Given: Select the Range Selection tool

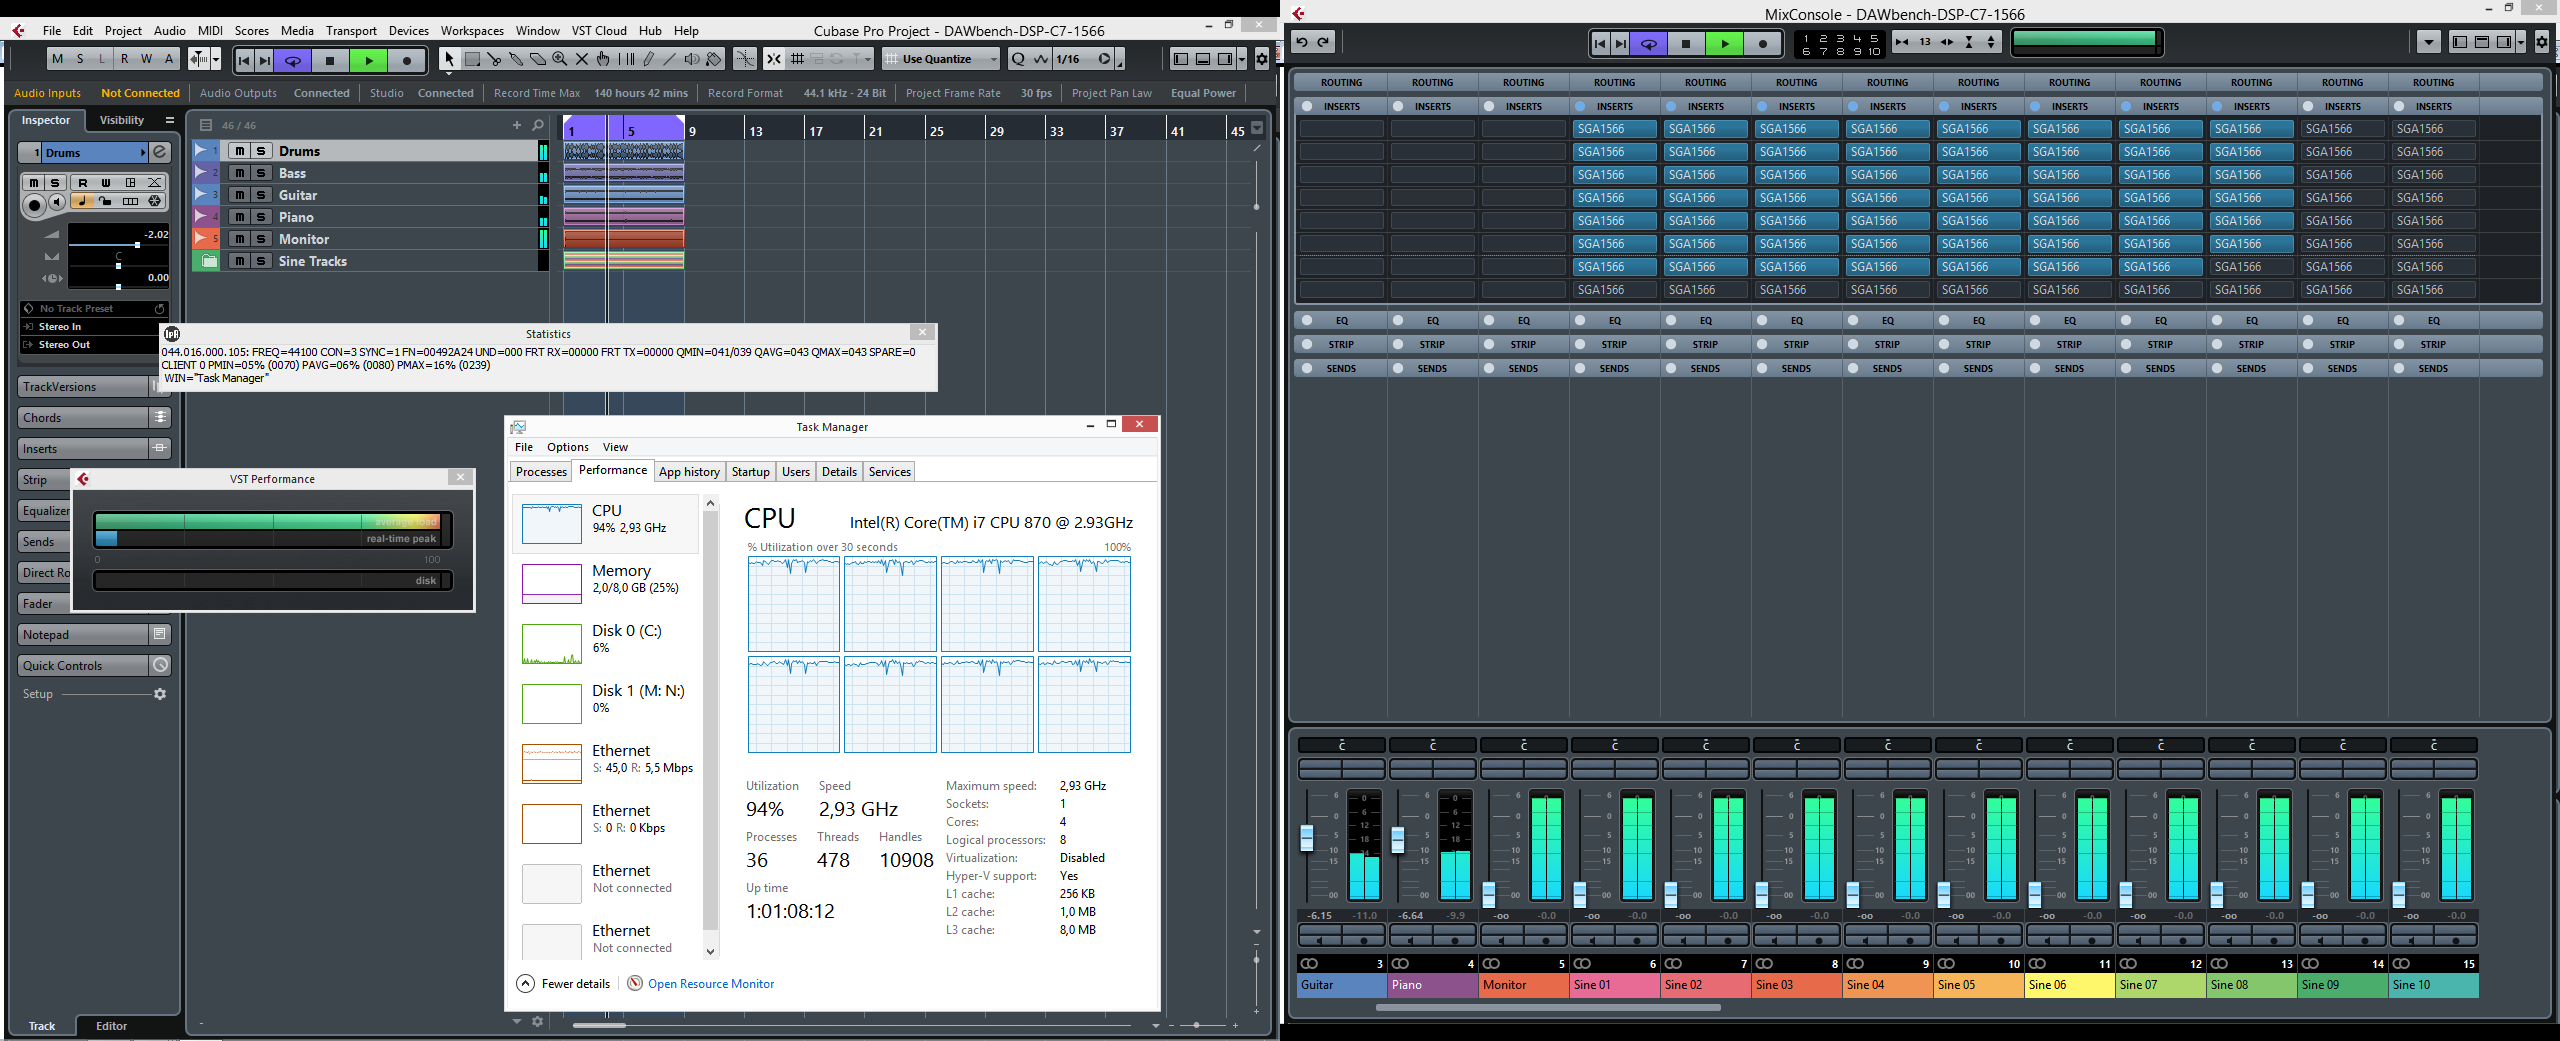Looking at the screenshot, I should 472,59.
